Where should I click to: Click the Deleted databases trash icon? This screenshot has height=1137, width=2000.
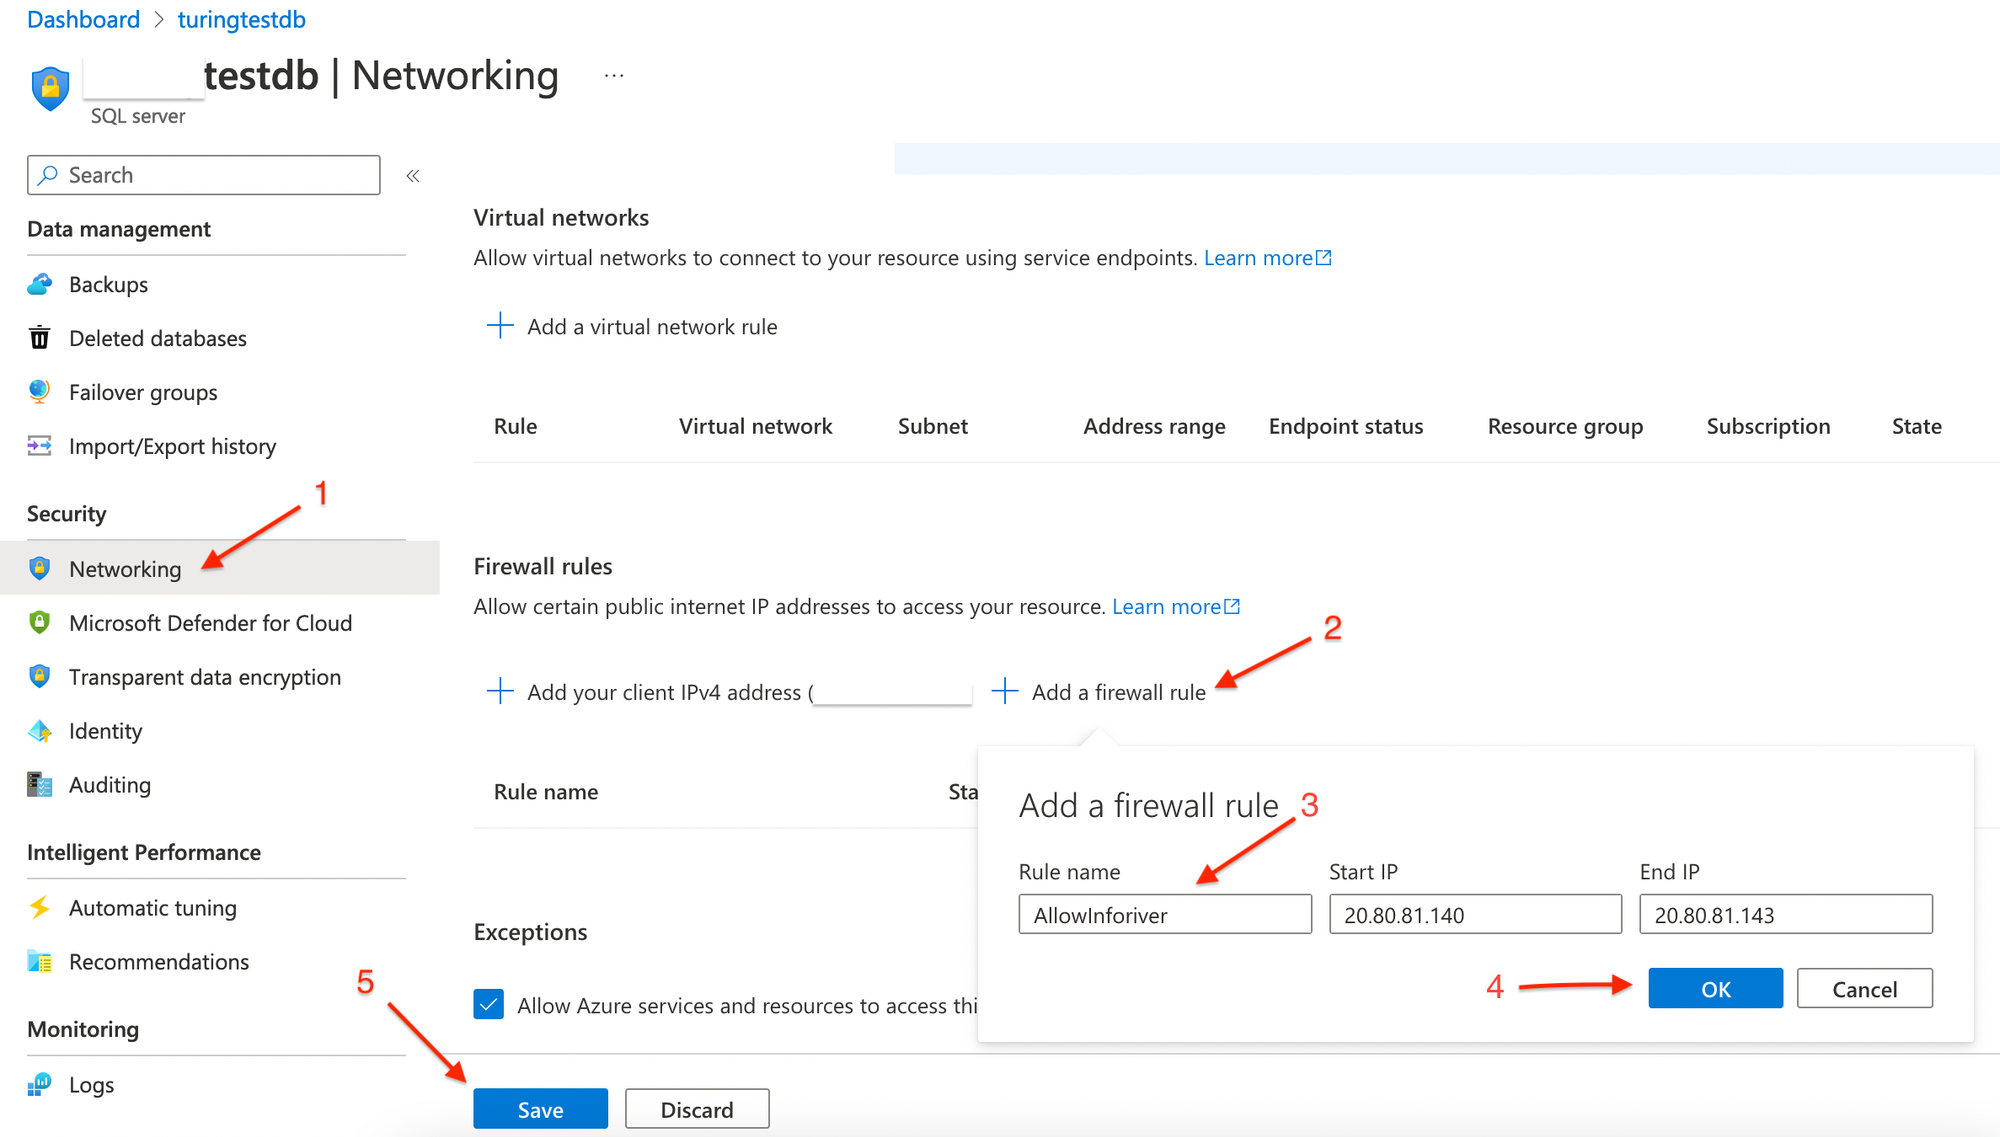click(40, 338)
